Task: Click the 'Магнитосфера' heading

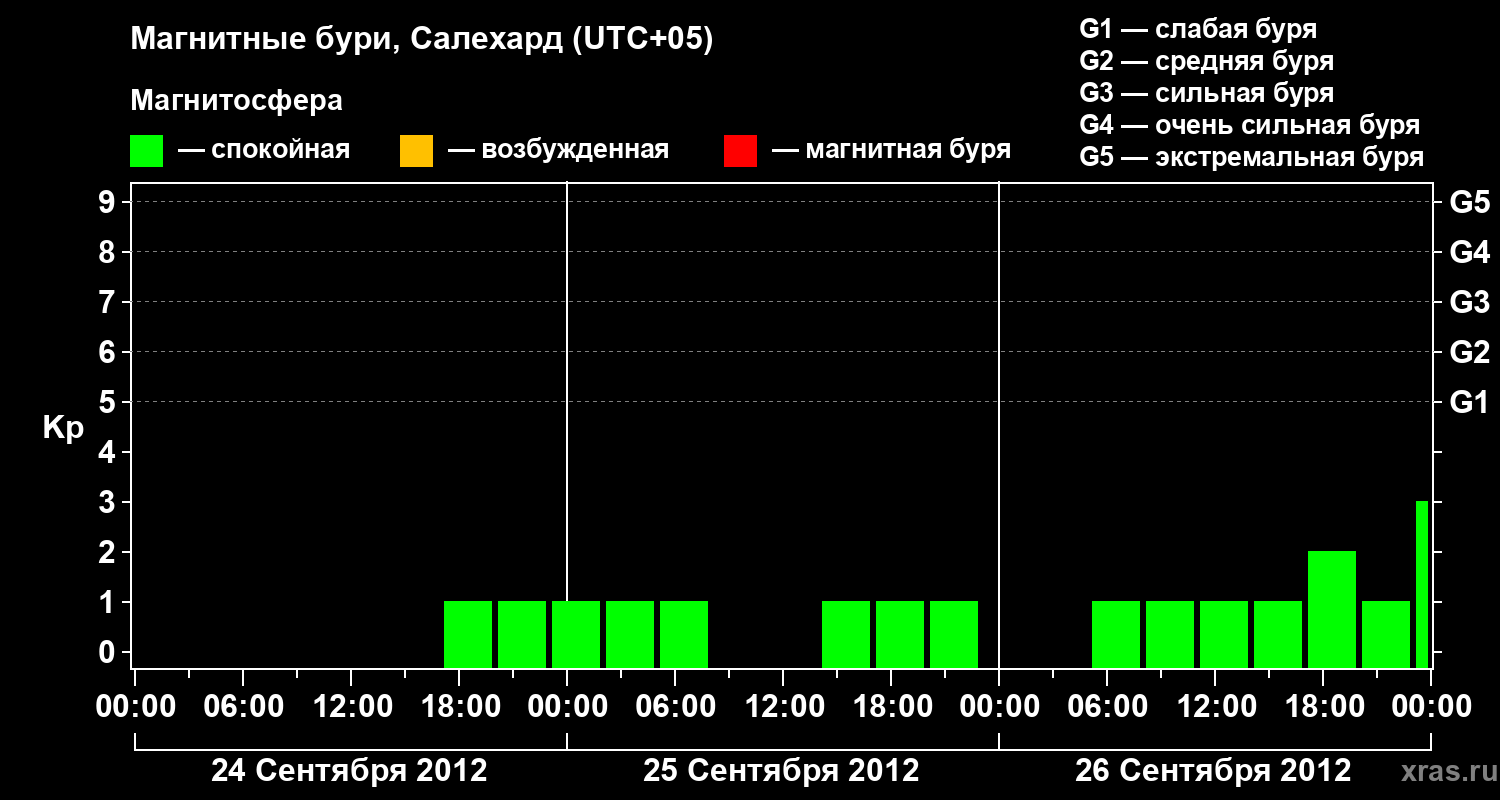Action: [236, 101]
